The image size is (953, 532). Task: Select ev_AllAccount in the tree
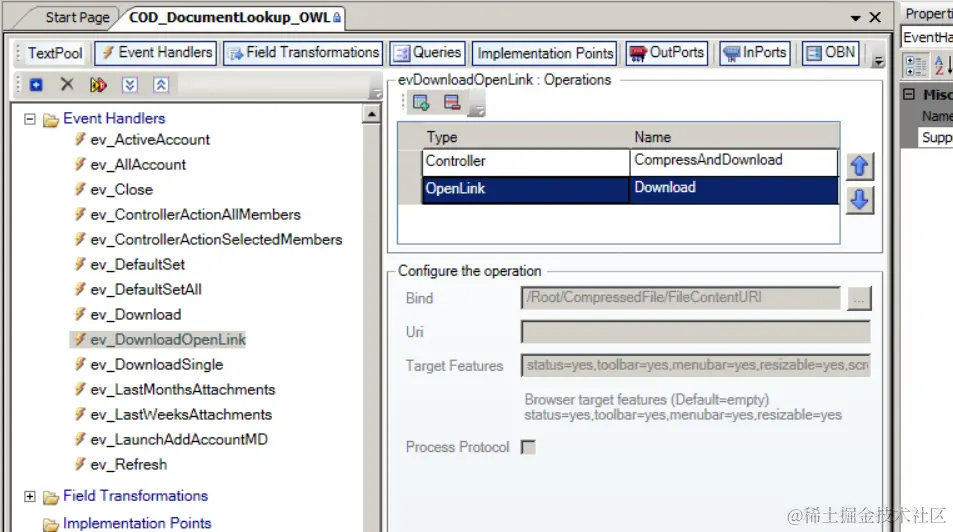pos(138,164)
